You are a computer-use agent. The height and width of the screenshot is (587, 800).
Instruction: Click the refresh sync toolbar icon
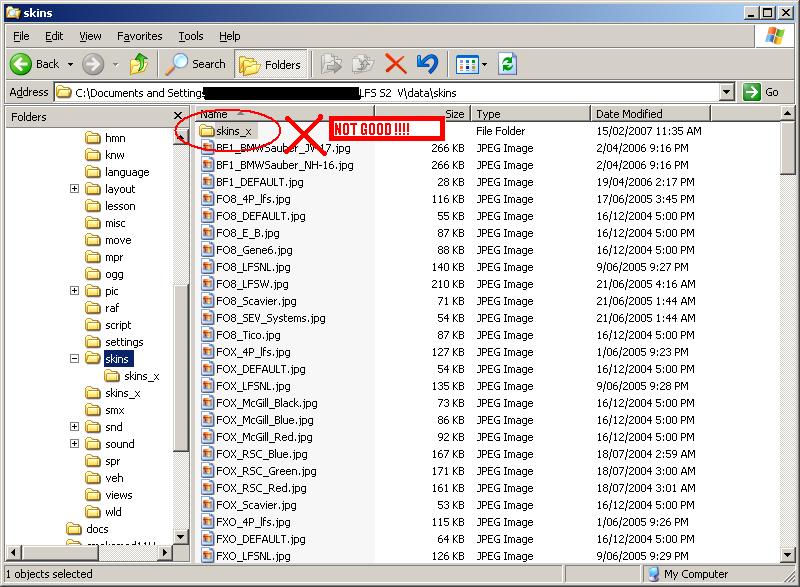(x=508, y=64)
